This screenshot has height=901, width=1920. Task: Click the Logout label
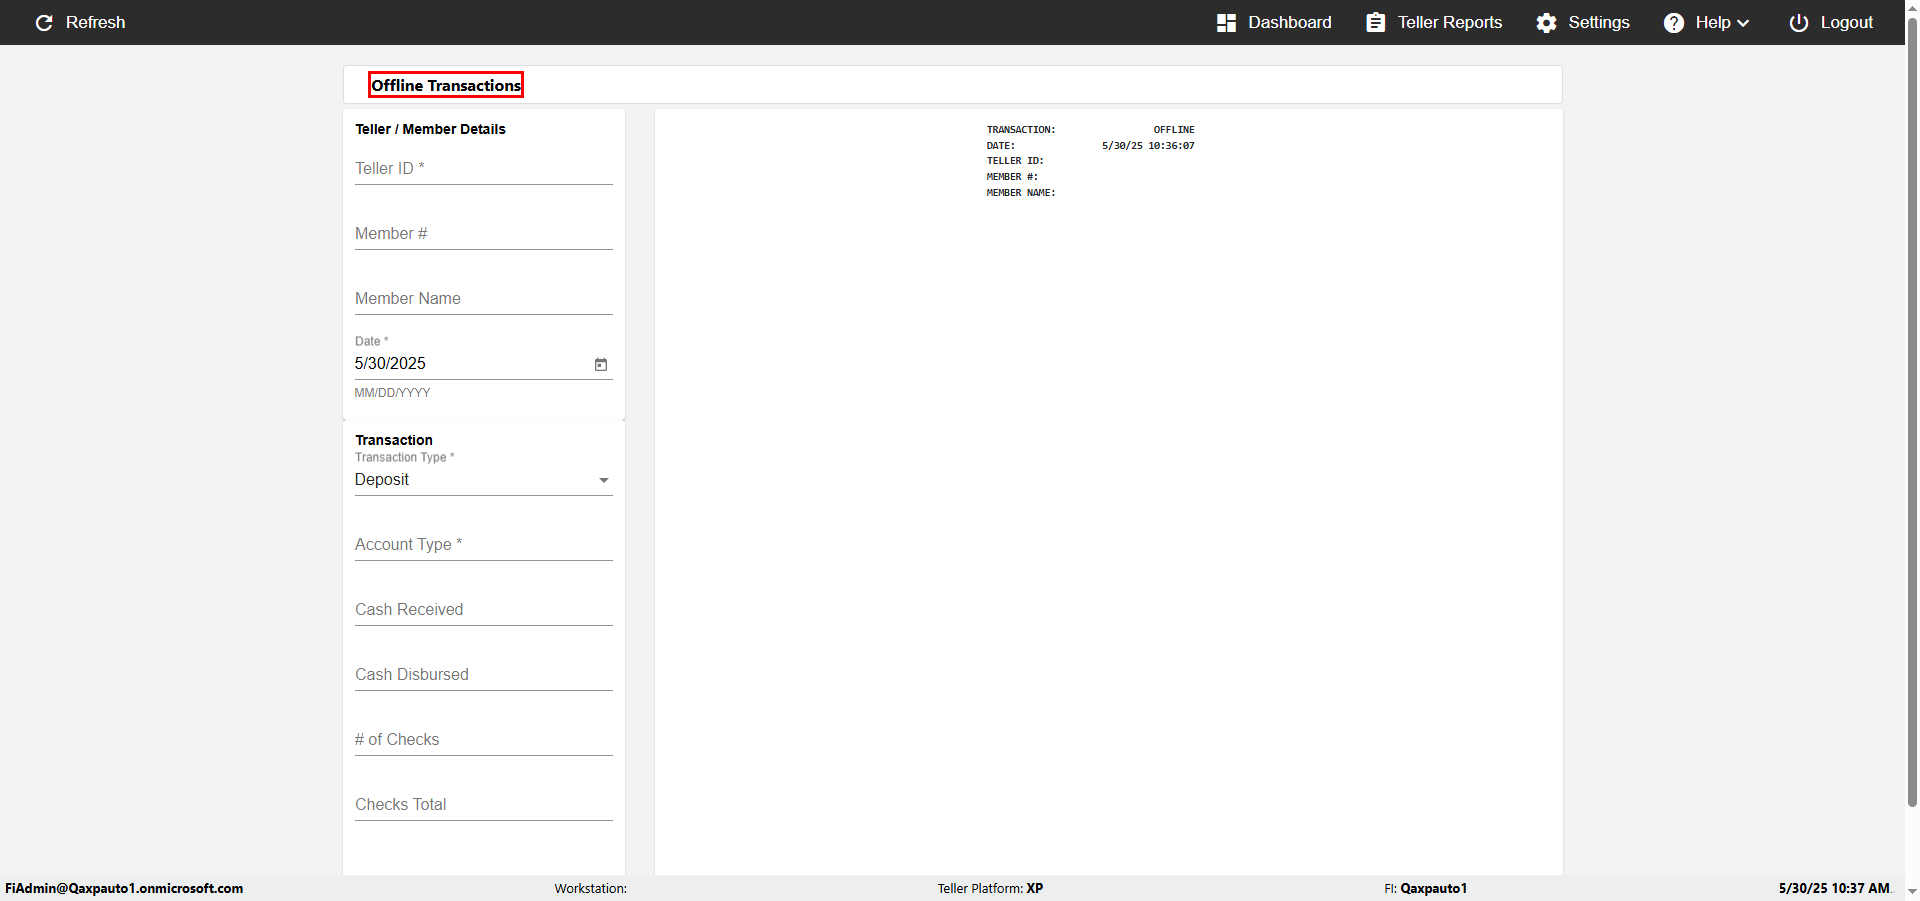tap(1846, 22)
